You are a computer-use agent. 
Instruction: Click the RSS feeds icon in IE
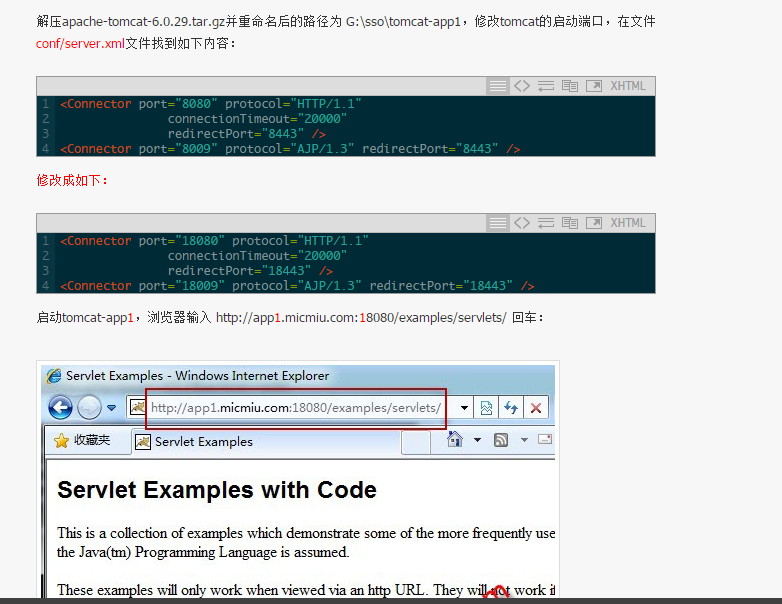[501, 440]
